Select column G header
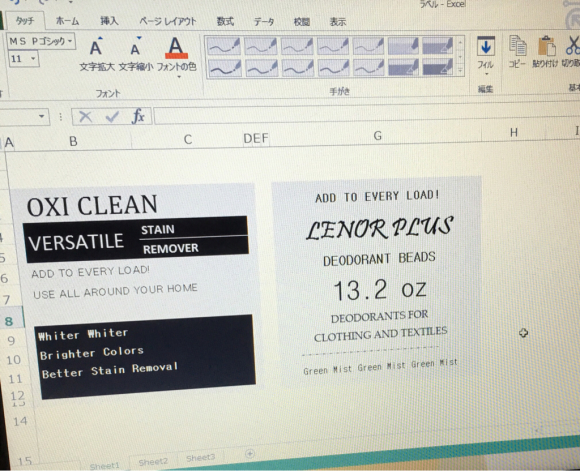The image size is (580, 471). [x=377, y=136]
